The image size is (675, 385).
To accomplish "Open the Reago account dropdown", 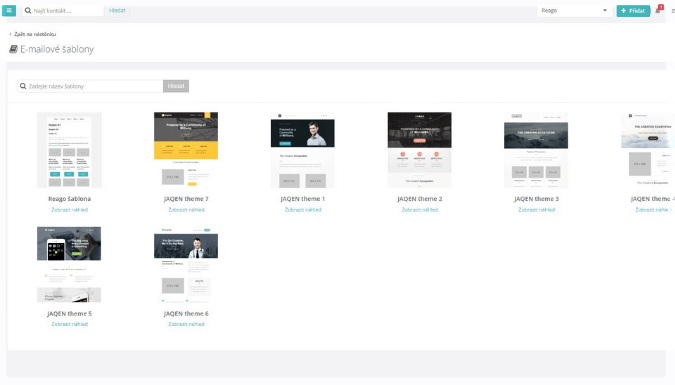I will [x=574, y=10].
